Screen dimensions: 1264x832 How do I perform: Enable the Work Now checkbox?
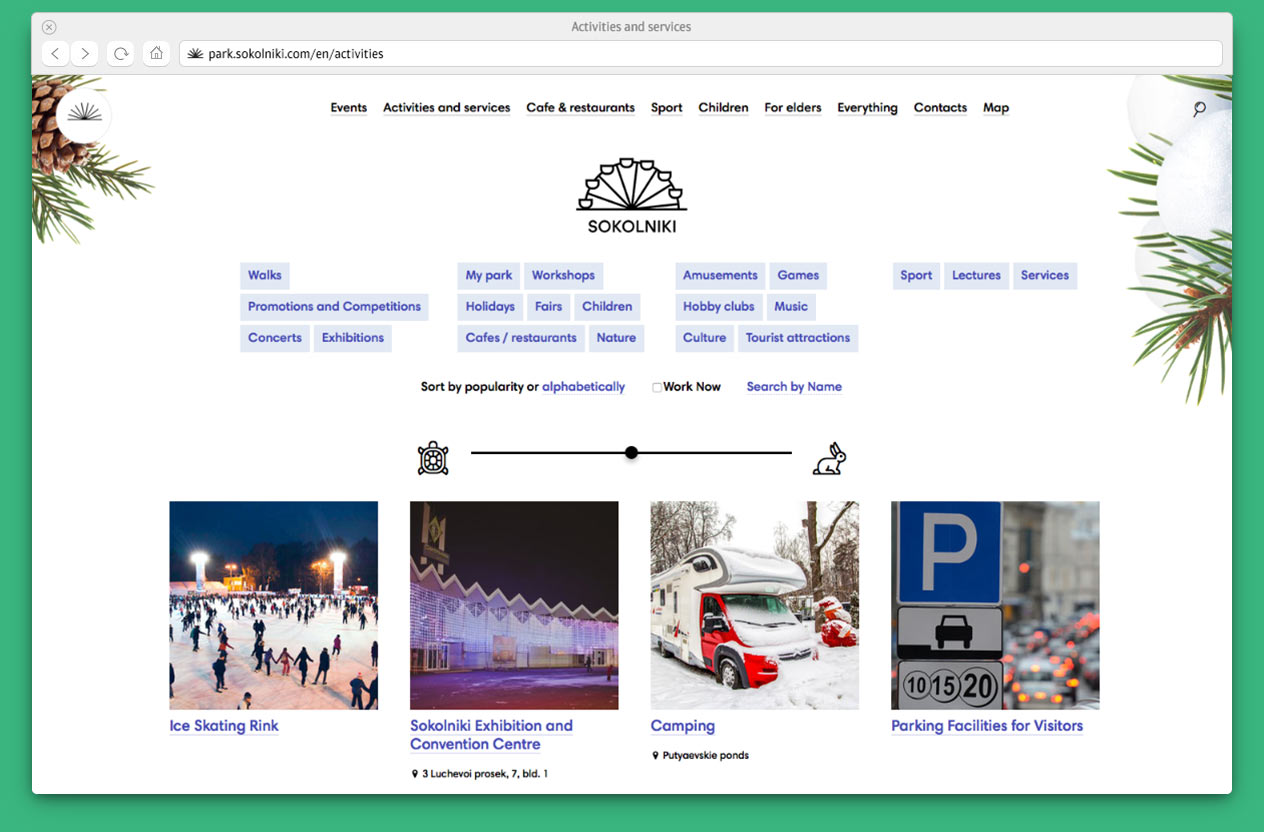pos(657,388)
